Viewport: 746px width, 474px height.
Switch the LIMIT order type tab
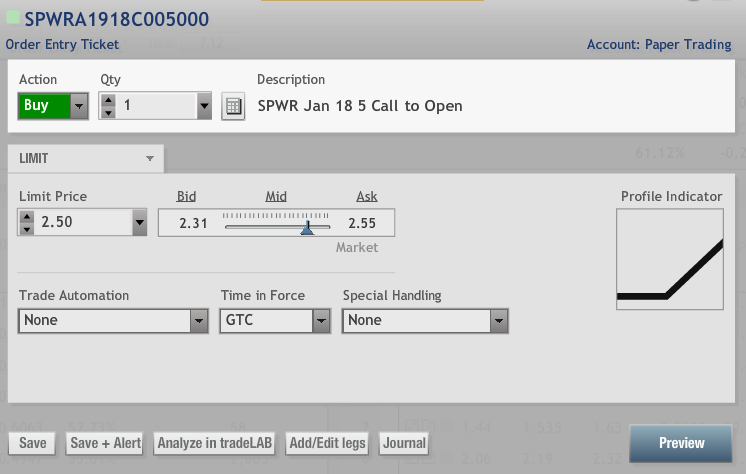pos(85,158)
